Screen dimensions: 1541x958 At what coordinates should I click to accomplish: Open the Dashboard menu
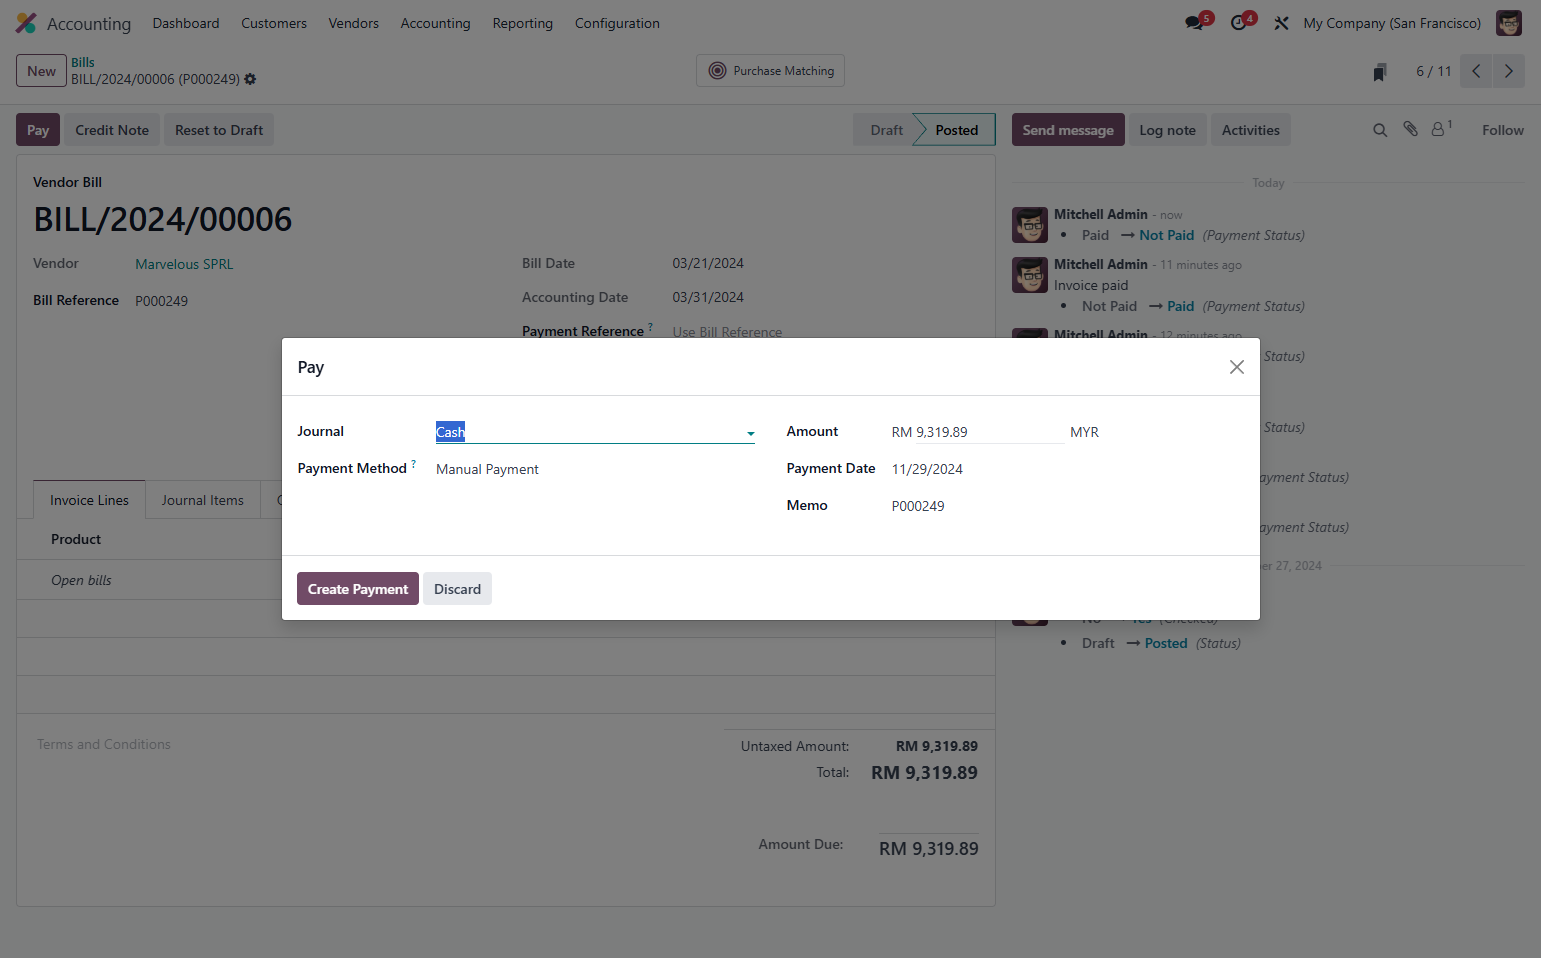click(186, 23)
